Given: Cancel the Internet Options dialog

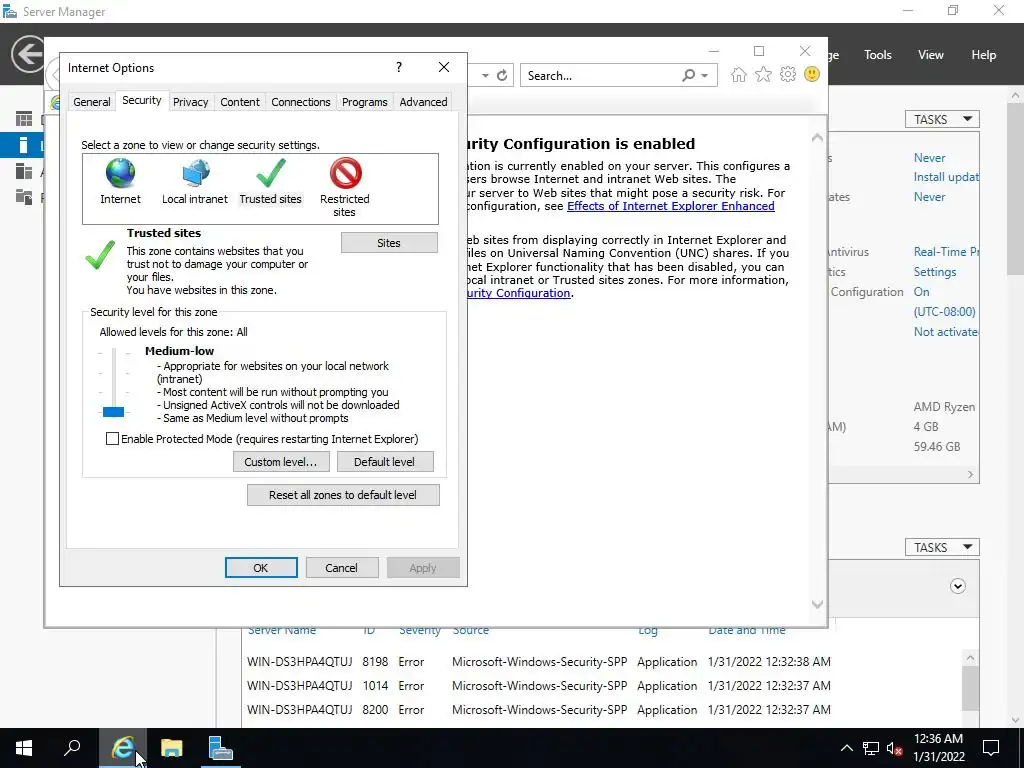Looking at the screenshot, I should [x=342, y=568].
